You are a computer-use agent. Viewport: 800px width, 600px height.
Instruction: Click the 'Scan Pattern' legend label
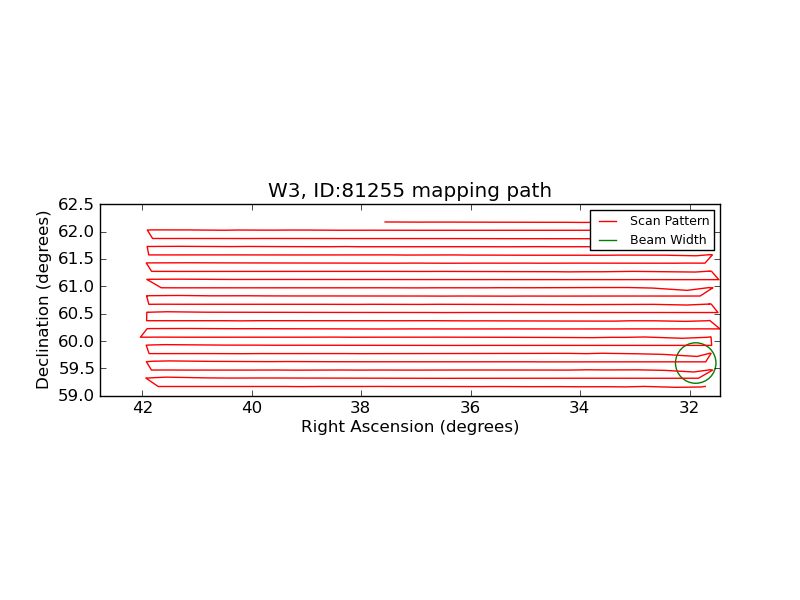669,221
